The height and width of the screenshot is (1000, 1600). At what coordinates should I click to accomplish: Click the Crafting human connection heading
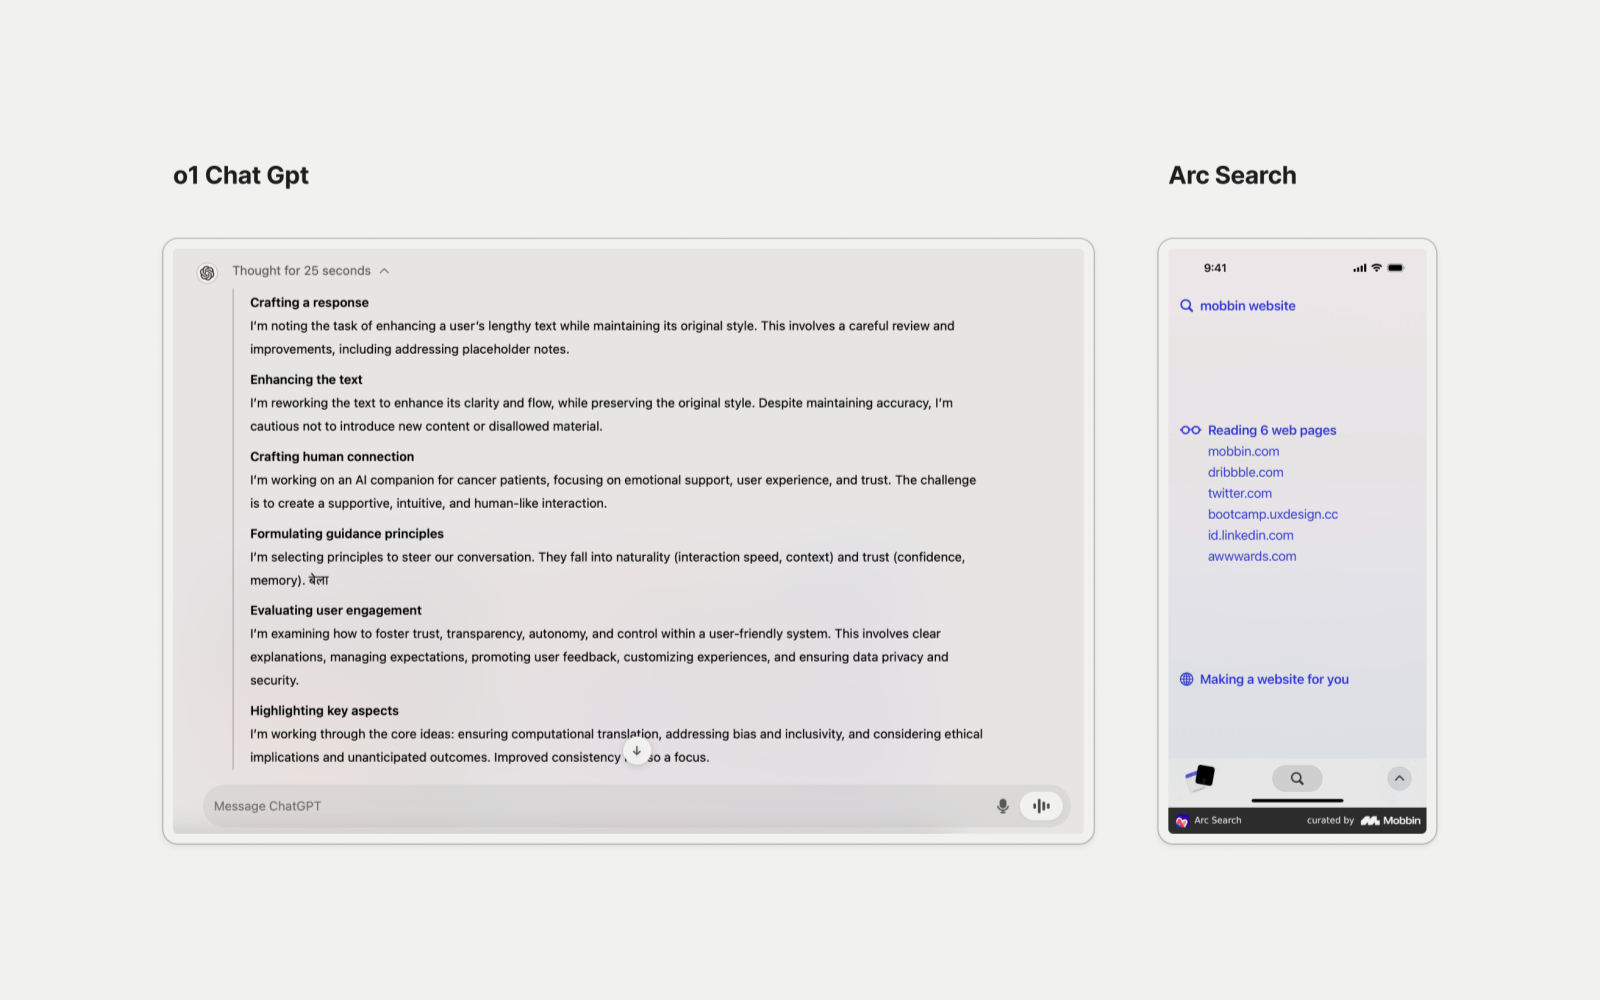point(332,456)
